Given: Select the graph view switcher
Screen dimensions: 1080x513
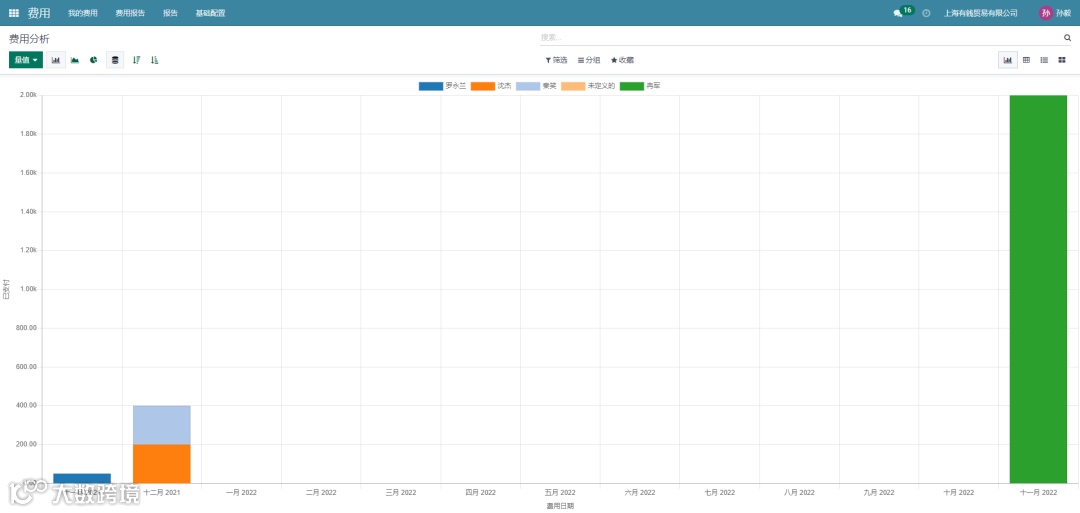Looking at the screenshot, I should 1008,60.
